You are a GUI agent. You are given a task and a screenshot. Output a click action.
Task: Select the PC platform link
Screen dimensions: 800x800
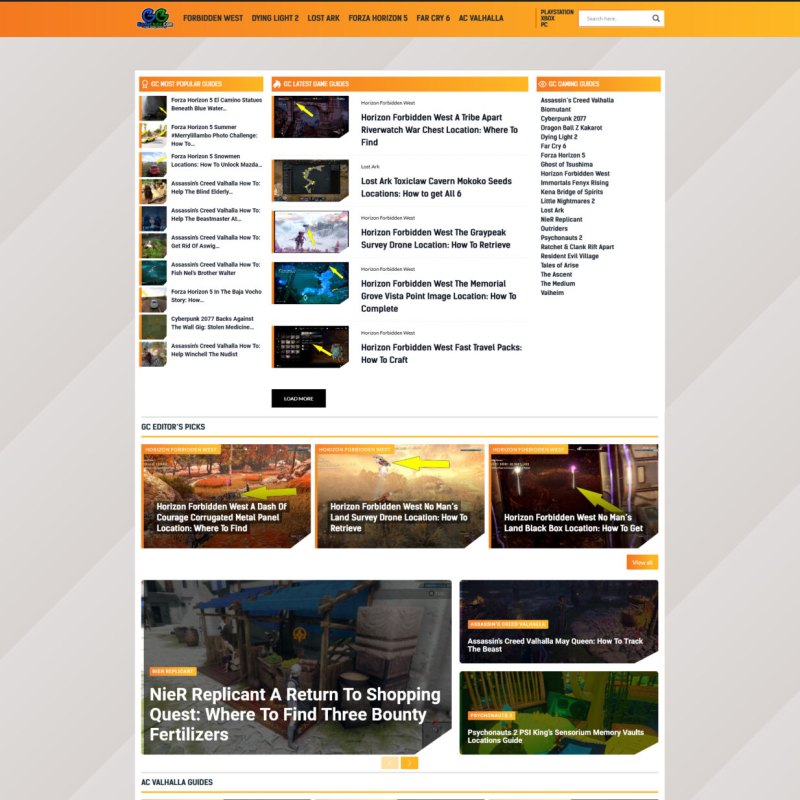(x=544, y=24)
